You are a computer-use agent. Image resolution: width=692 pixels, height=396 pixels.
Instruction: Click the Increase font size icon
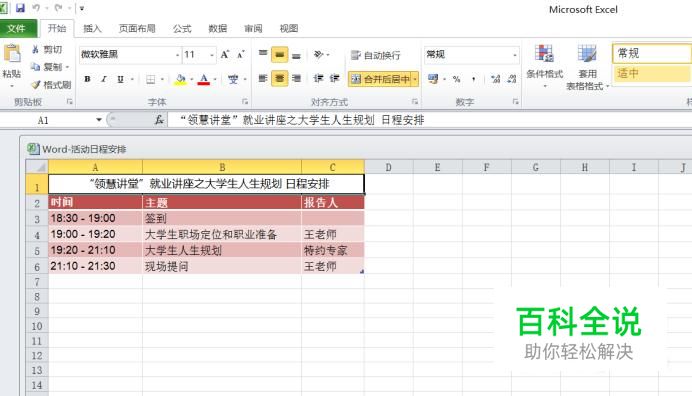coord(225,54)
